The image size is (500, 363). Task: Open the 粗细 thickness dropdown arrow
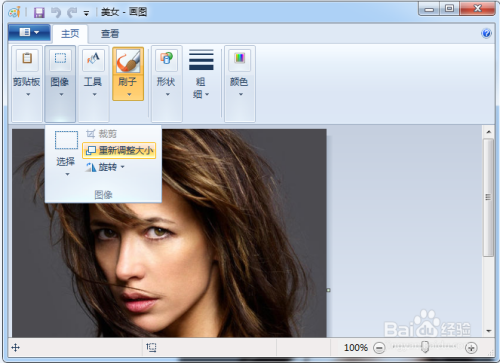[207, 95]
